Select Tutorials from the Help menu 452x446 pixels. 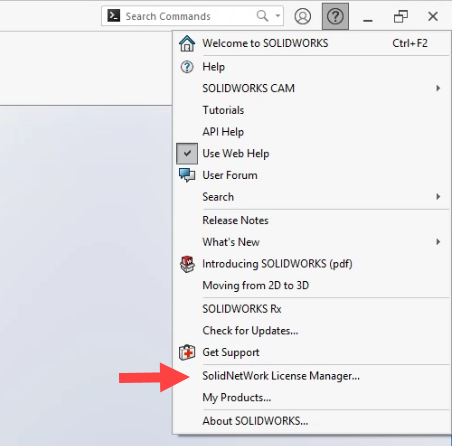(x=223, y=110)
